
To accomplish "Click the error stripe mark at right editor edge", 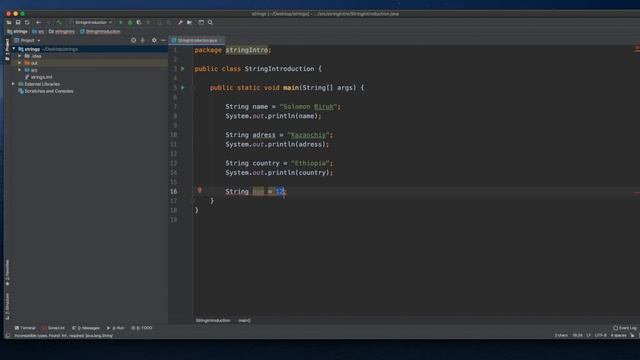I will [637, 193].
